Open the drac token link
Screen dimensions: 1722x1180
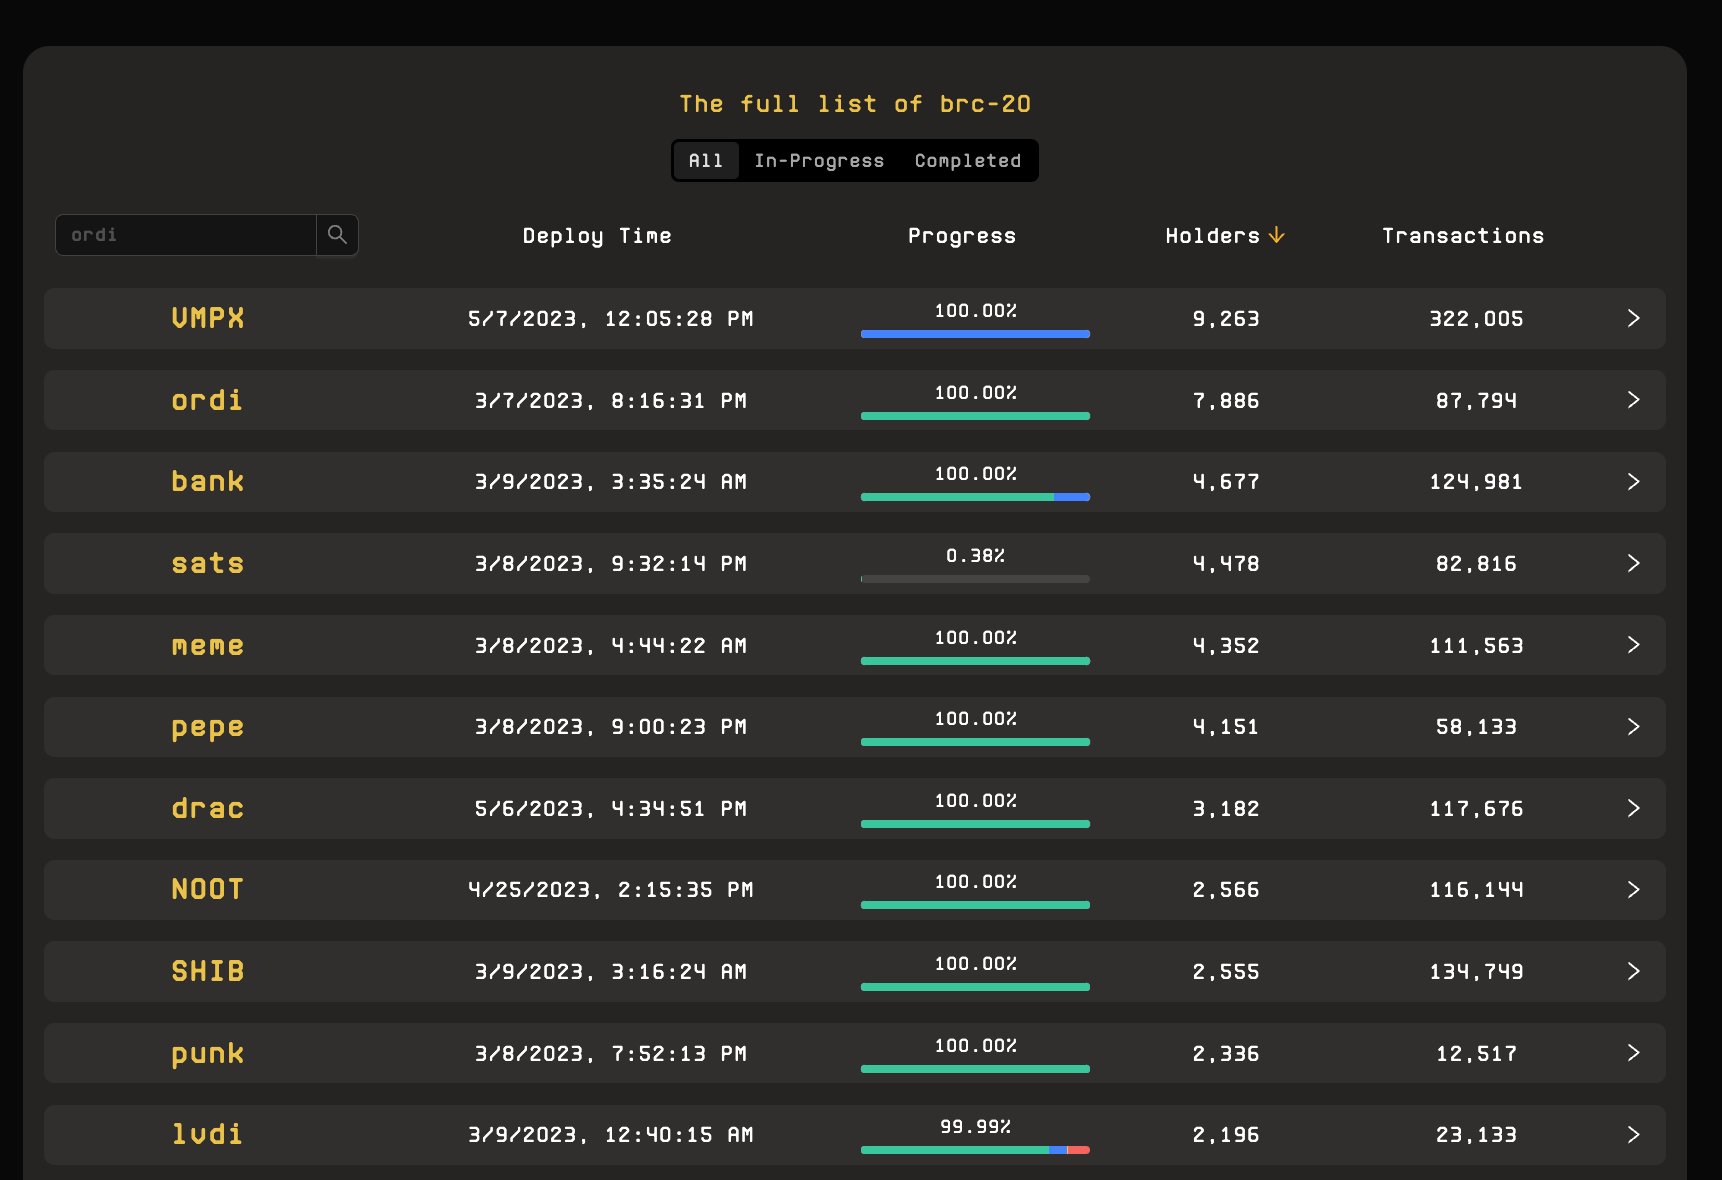[208, 808]
